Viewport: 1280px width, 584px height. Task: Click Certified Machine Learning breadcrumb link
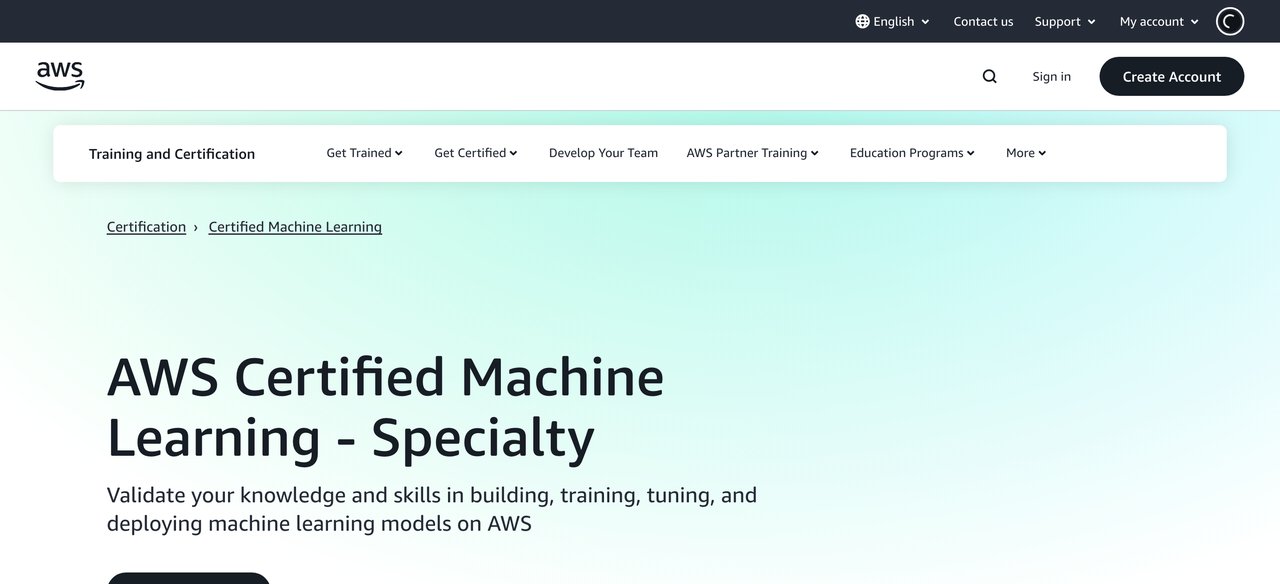pyautogui.click(x=295, y=227)
